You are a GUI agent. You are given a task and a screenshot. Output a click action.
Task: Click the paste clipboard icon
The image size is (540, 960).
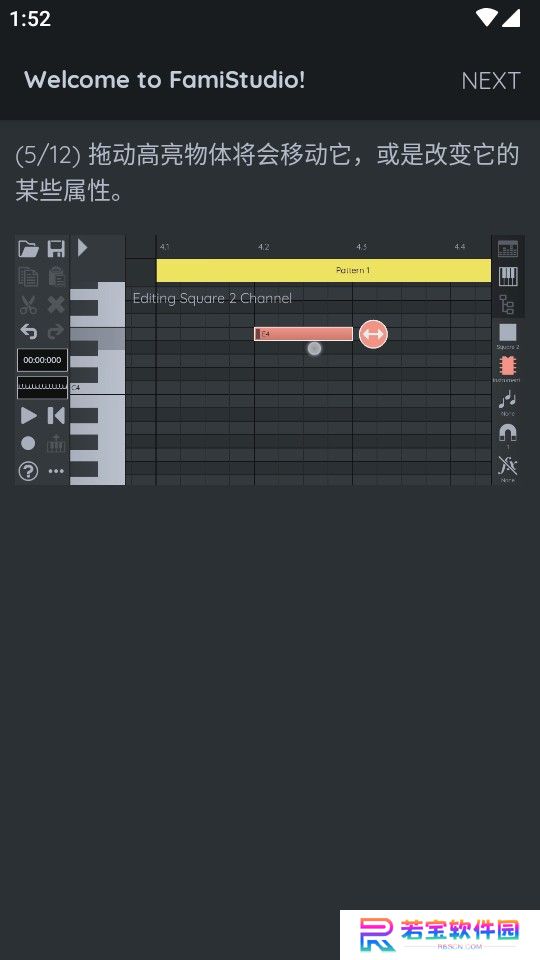pyautogui.click(x=56, y=277)
